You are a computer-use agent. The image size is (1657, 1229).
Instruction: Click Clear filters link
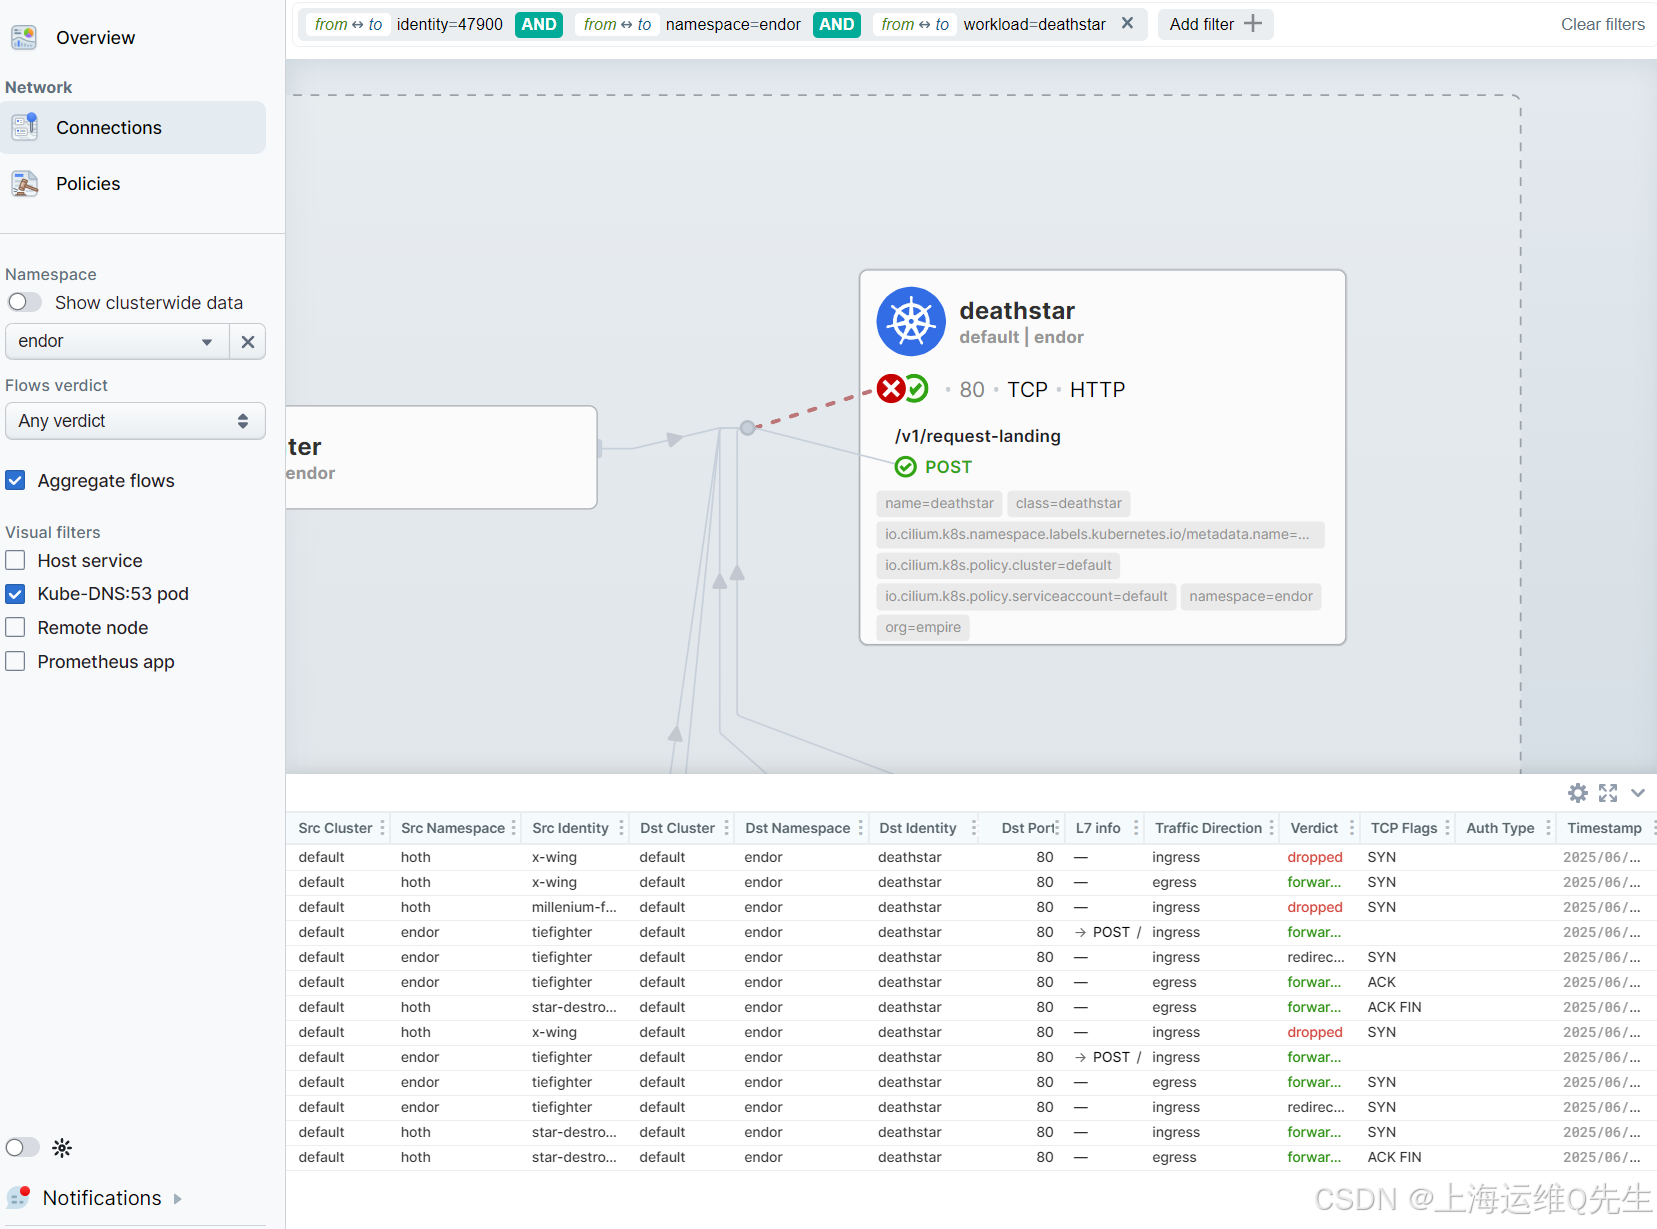[1602, 24]
